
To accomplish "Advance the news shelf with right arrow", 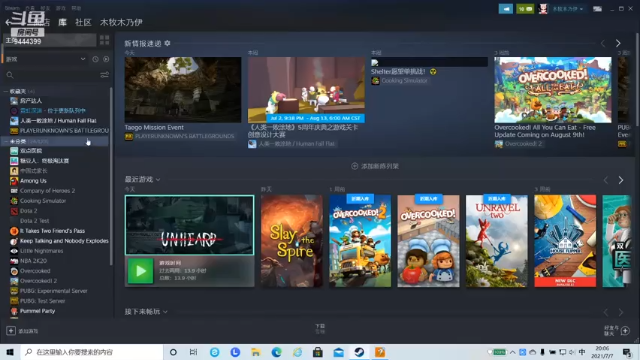I will (x=618, y=43).
